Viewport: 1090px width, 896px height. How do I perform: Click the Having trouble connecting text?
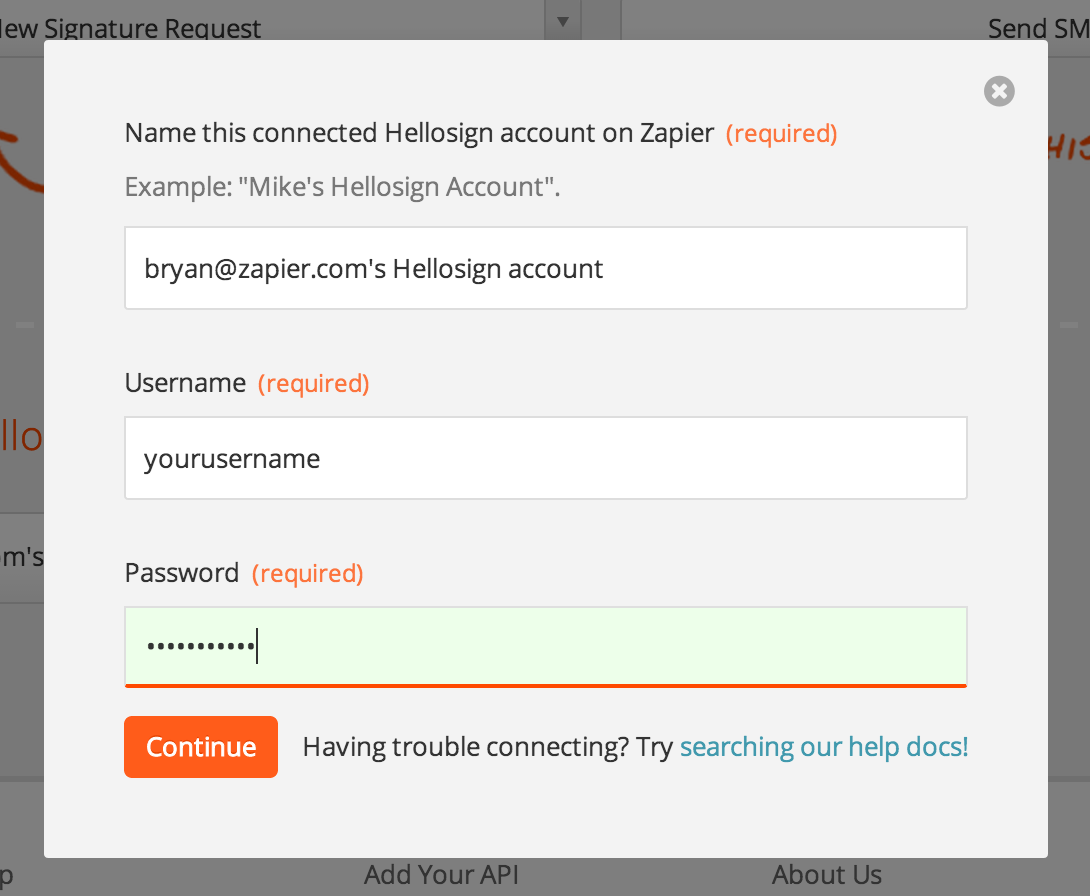point(466,747)
